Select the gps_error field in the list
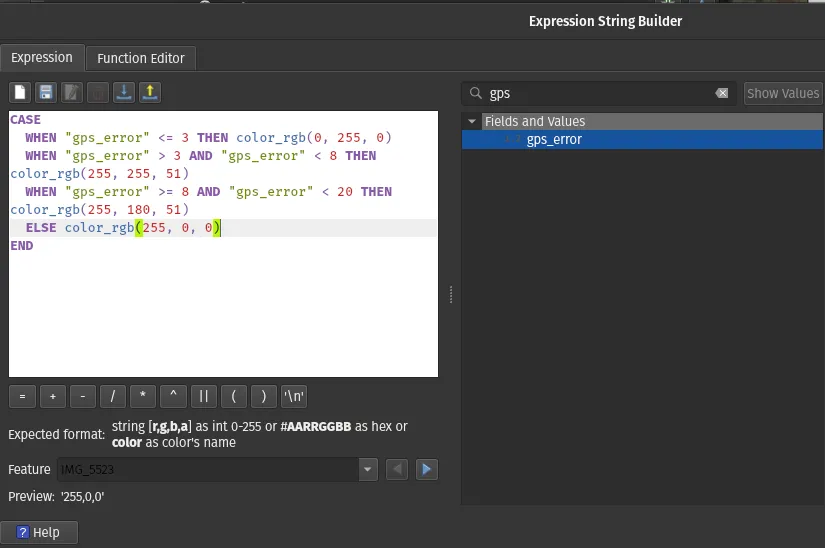825x548 pixels. [x=554, y=139]
